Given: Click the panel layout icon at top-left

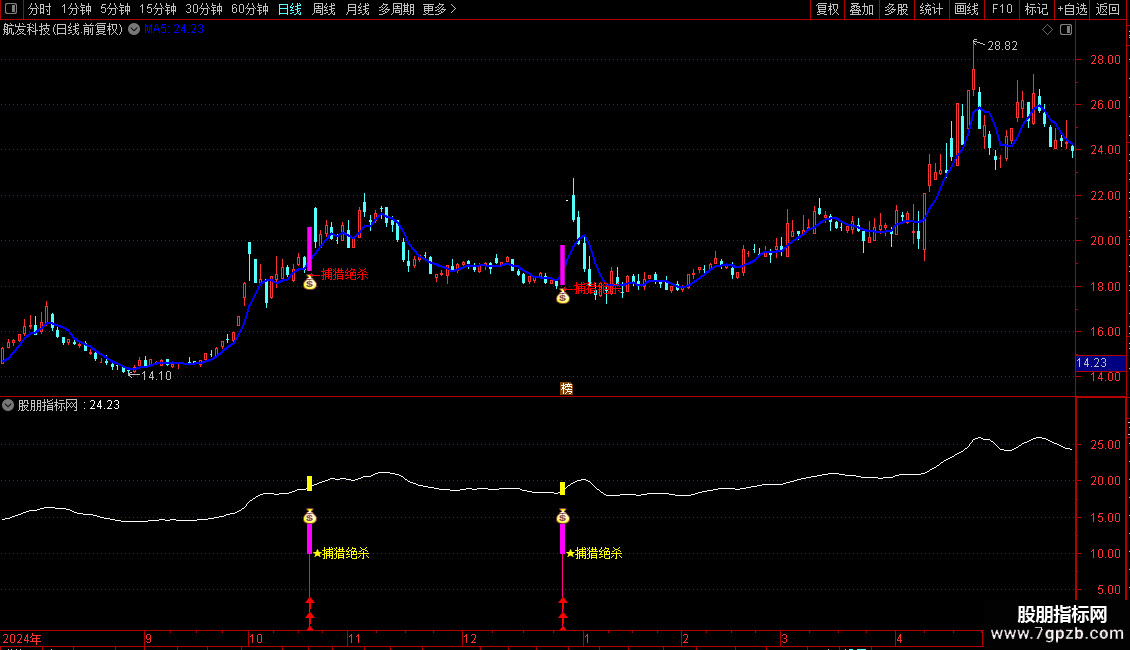Looking at the screenshot, I should point(12,10).
